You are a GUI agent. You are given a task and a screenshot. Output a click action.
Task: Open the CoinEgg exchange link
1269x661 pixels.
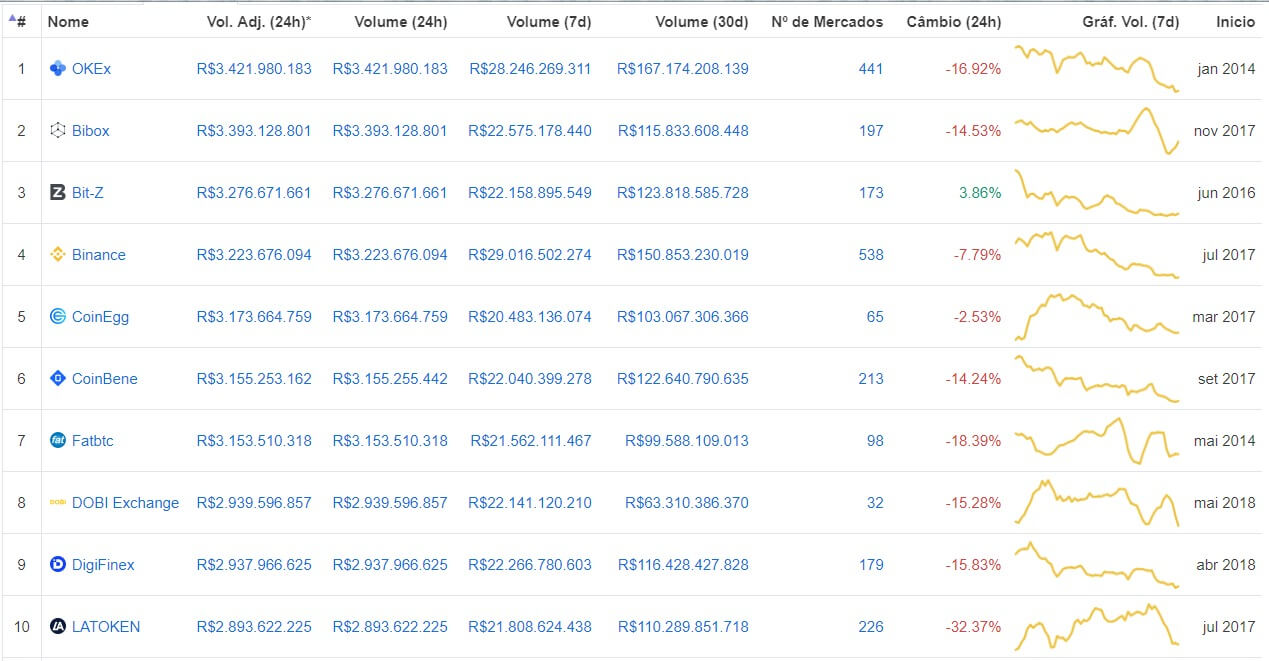pyautogui.click(x=100, y=316)
